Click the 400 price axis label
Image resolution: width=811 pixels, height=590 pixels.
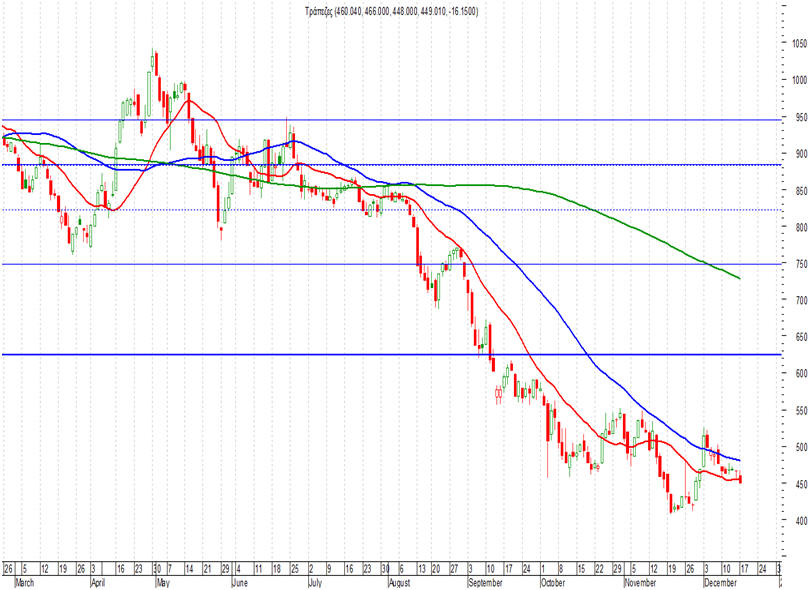[801, 521]
